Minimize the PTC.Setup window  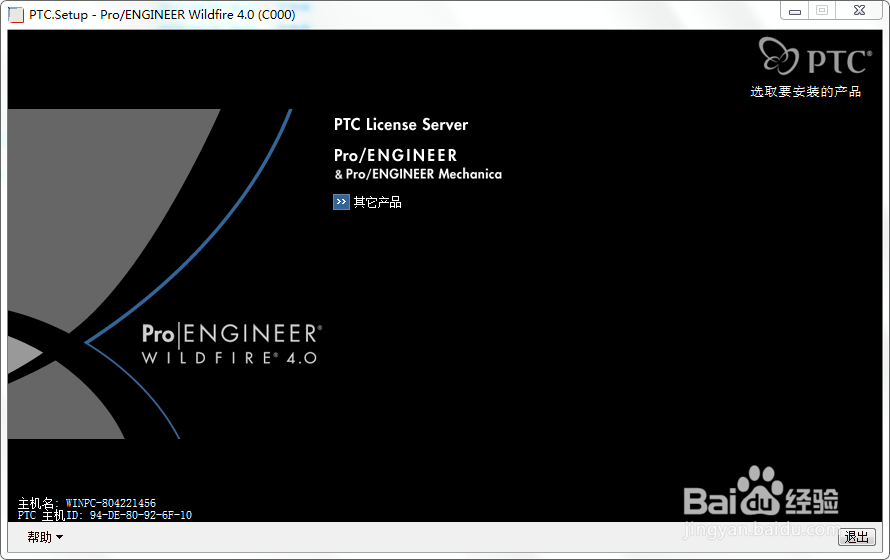(795, 11)
